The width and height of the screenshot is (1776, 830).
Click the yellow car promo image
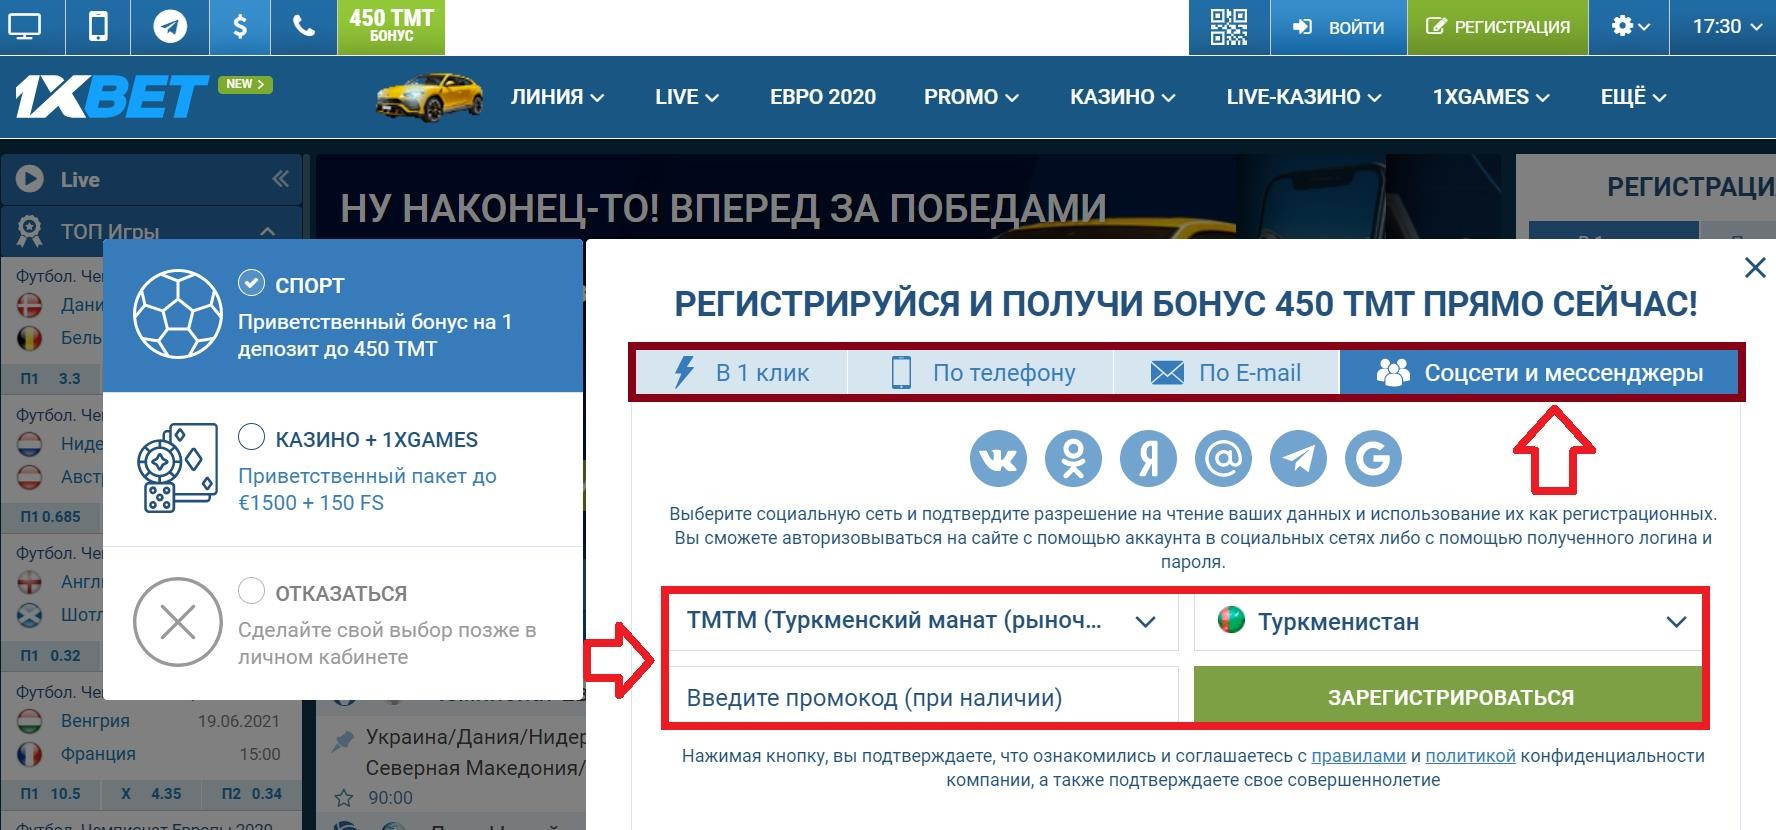pos(430,96)
